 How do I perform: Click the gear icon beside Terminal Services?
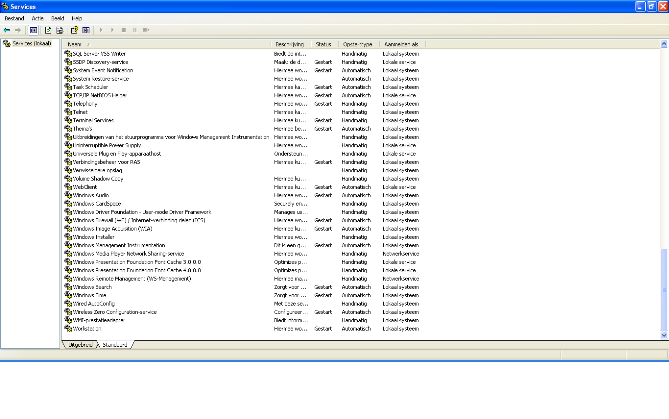[x=68, y=120]
